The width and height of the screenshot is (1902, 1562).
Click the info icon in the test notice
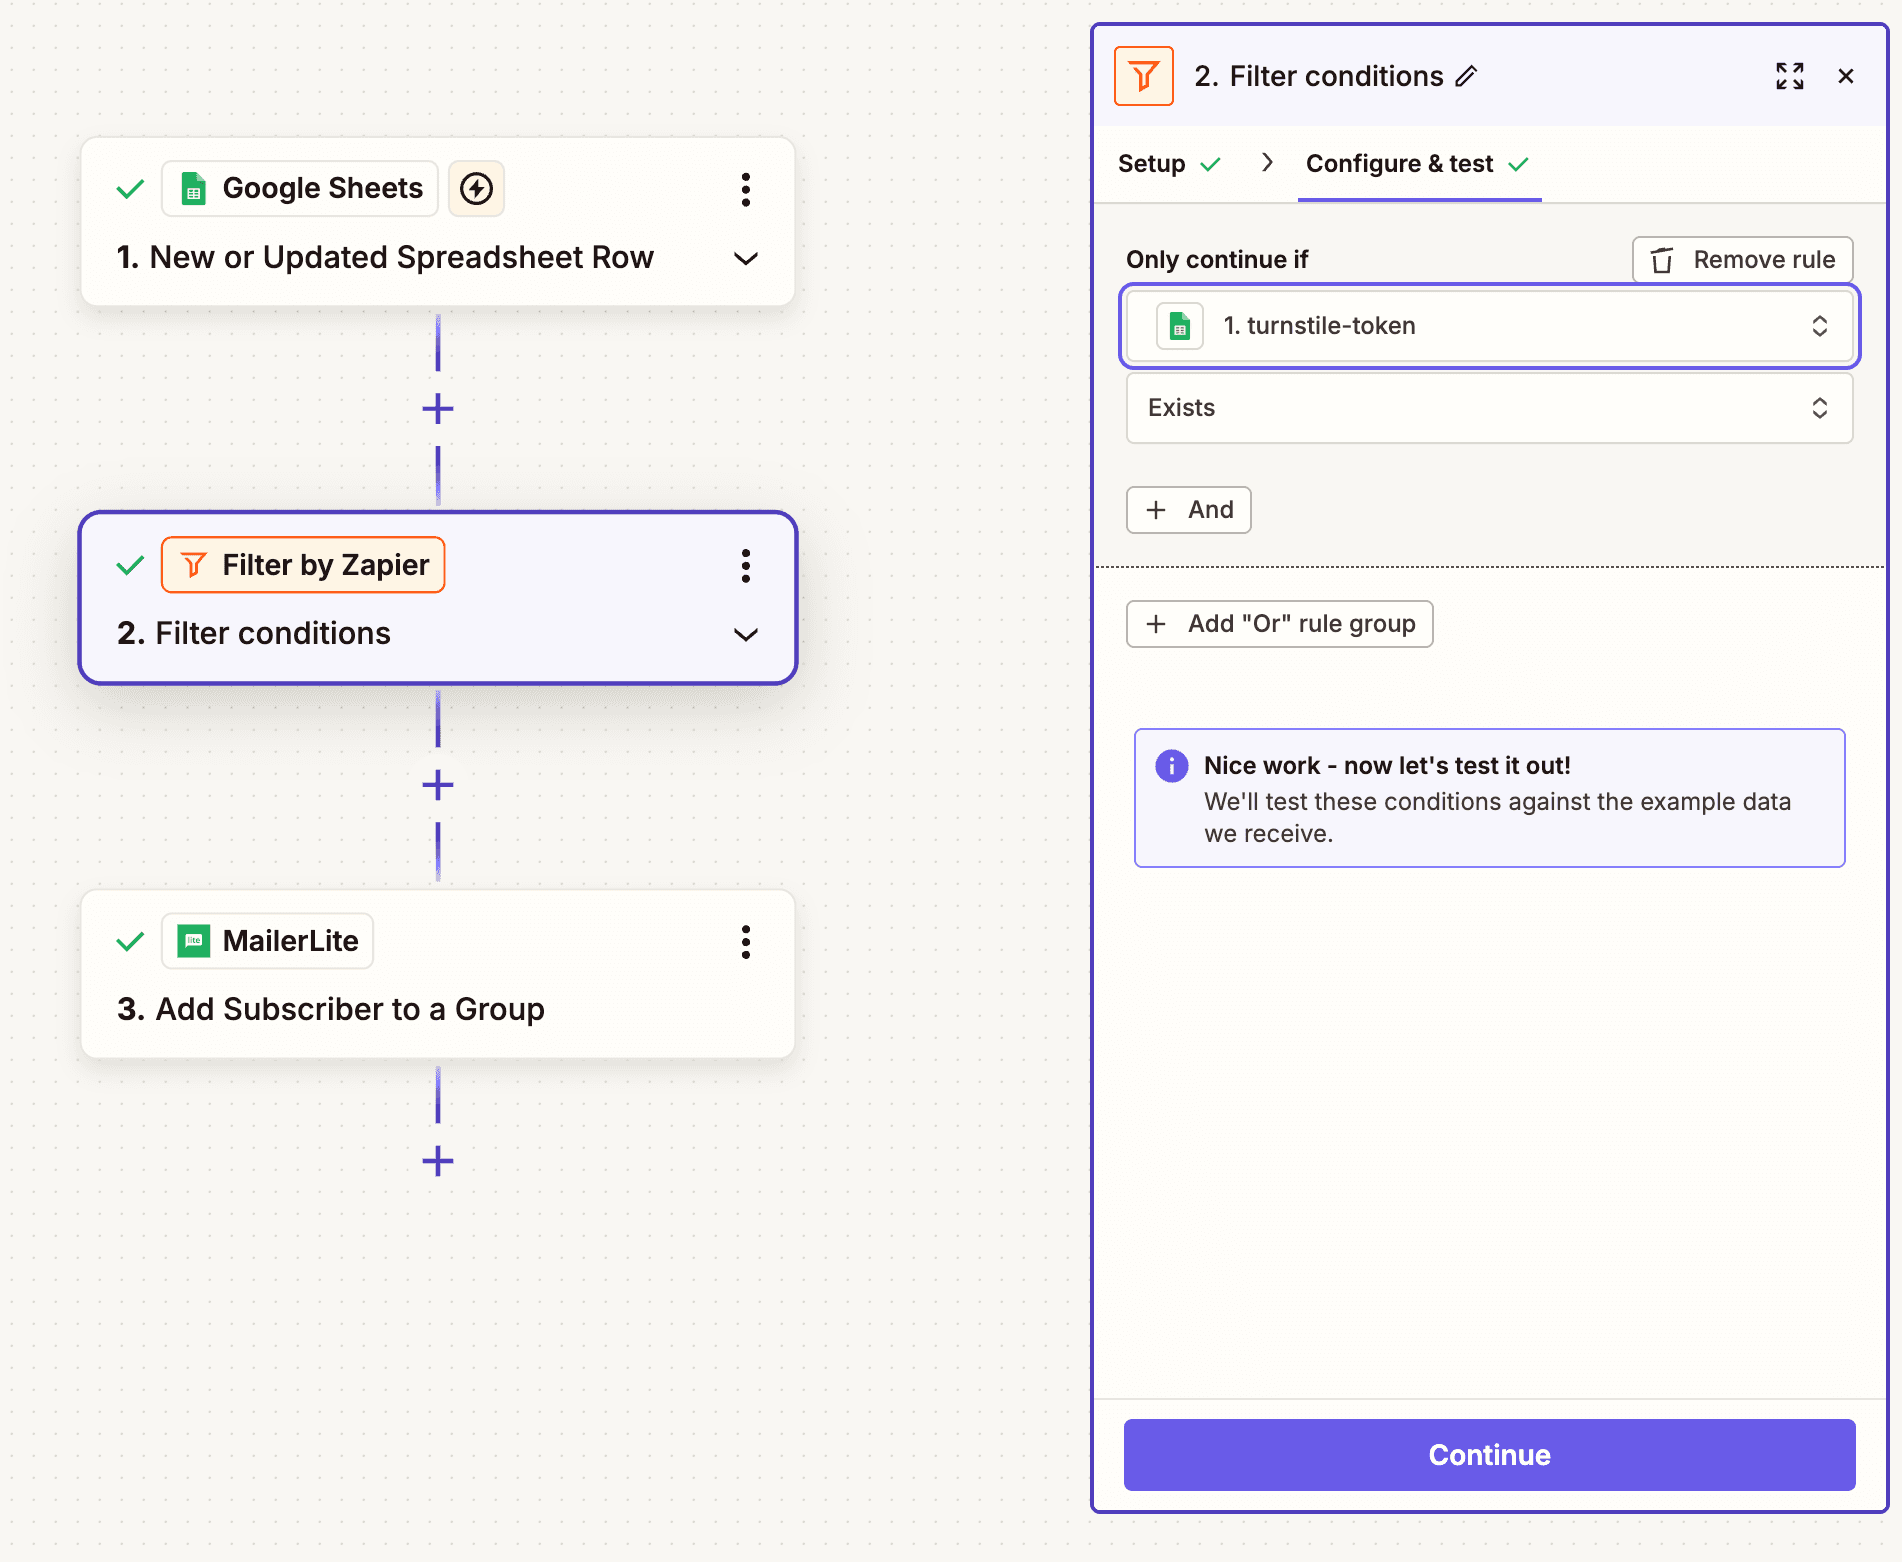[x=1171, y=766]
